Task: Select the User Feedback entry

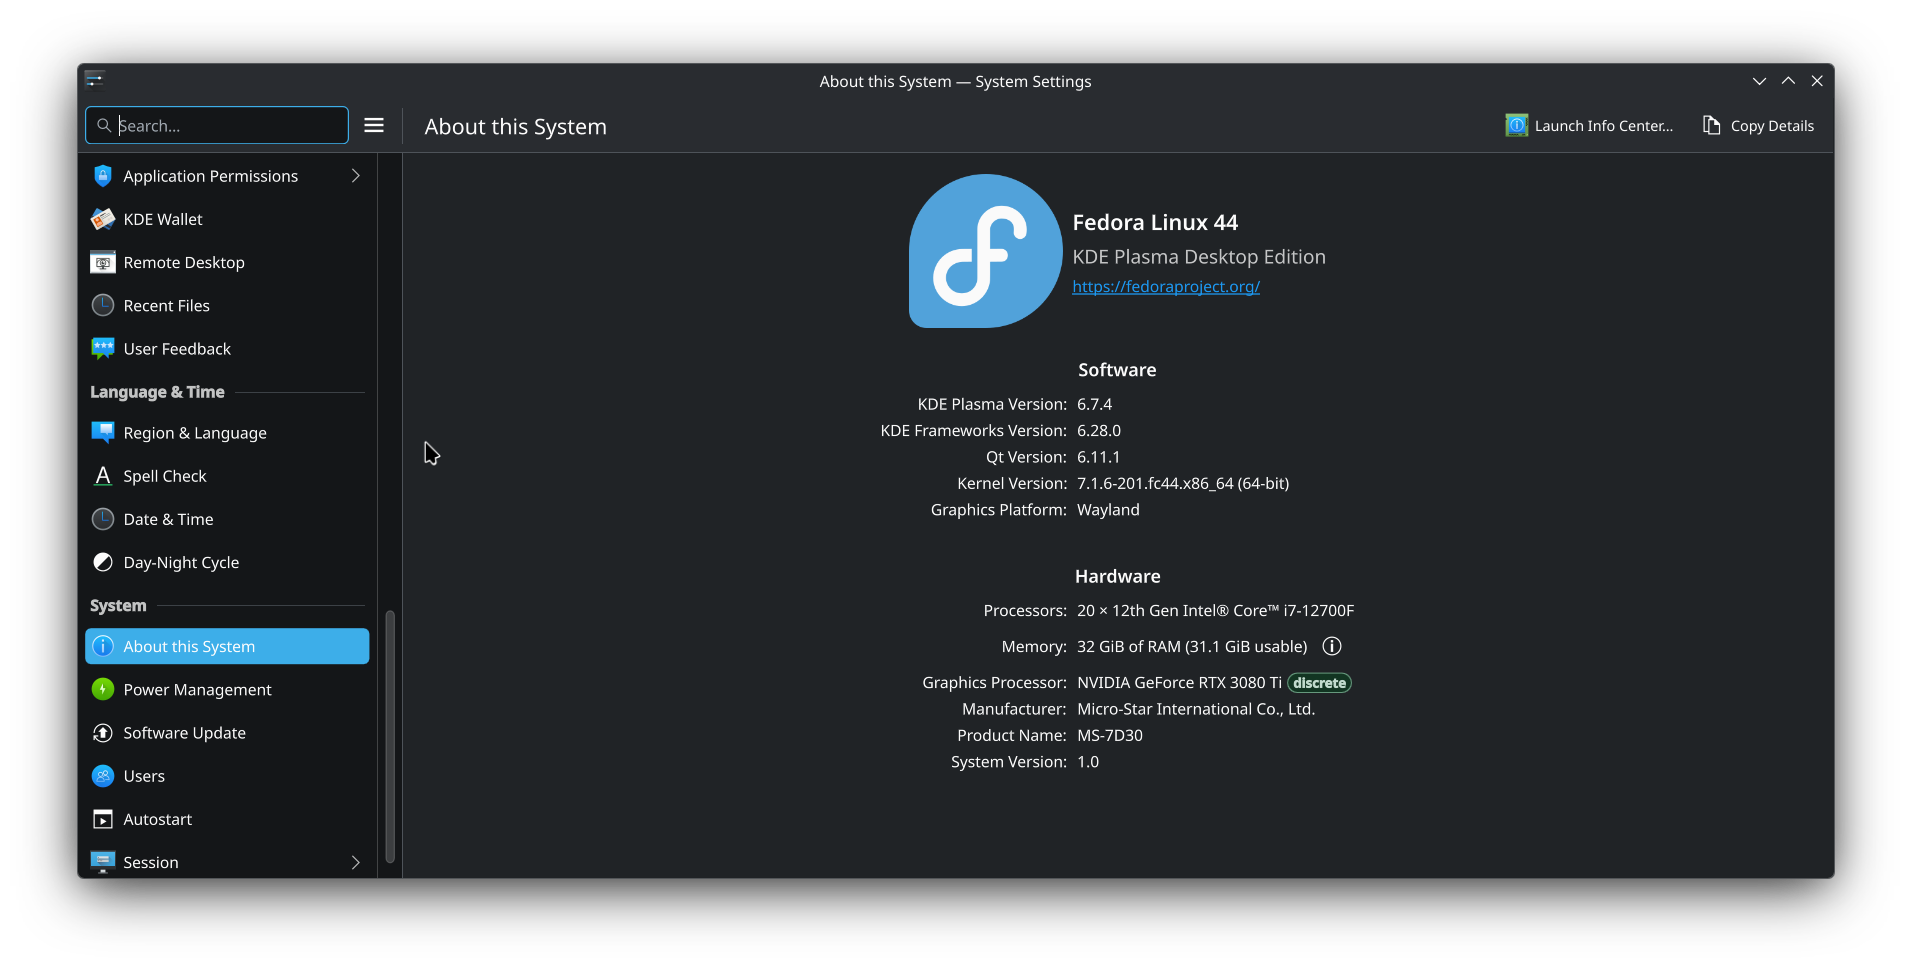Action: (227, 348)
